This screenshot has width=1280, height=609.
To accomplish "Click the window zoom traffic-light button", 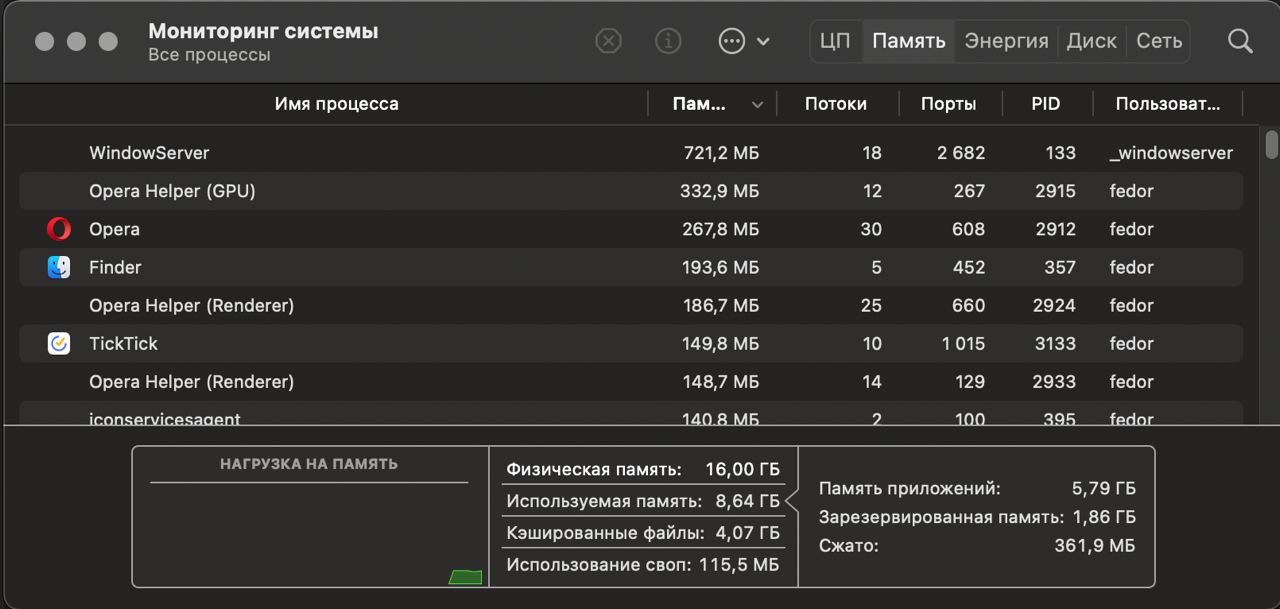I will (108, 41).
